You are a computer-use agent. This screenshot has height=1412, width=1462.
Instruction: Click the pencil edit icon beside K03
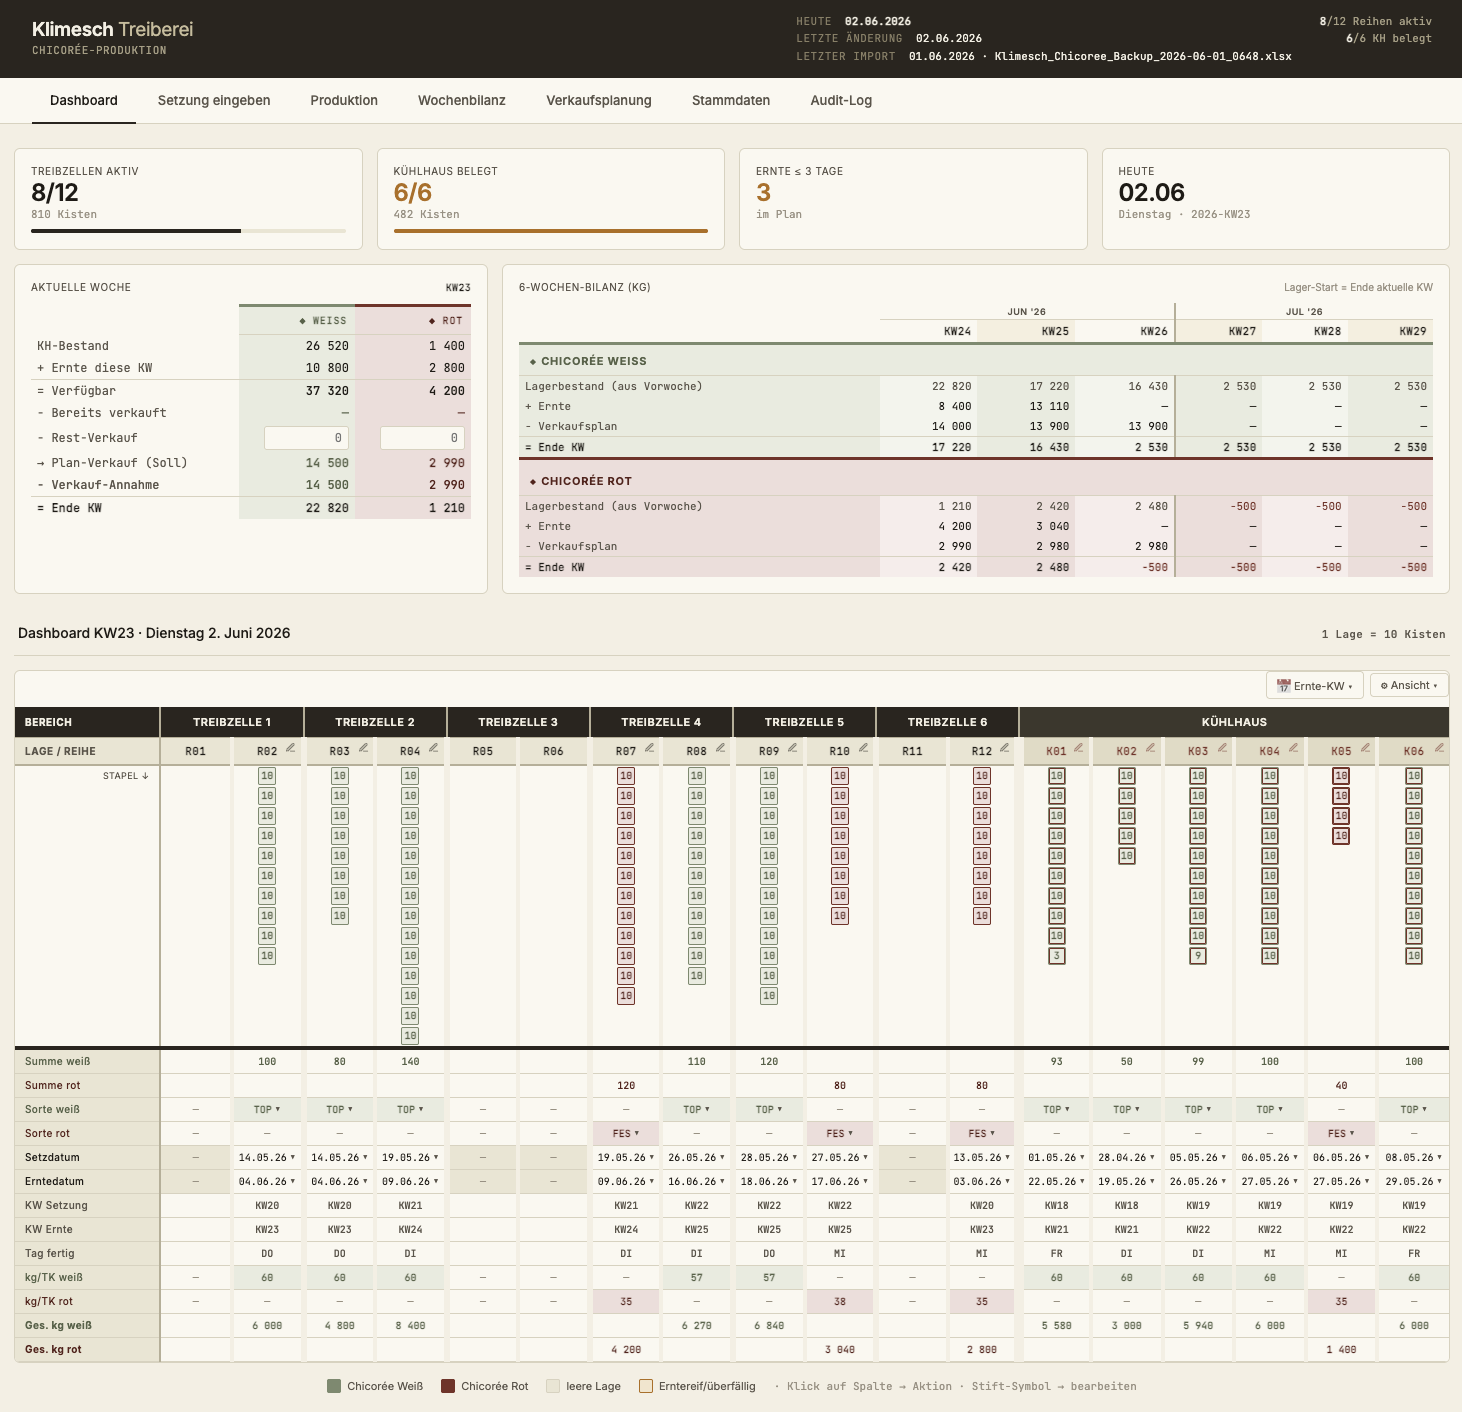click(1223, 748)
